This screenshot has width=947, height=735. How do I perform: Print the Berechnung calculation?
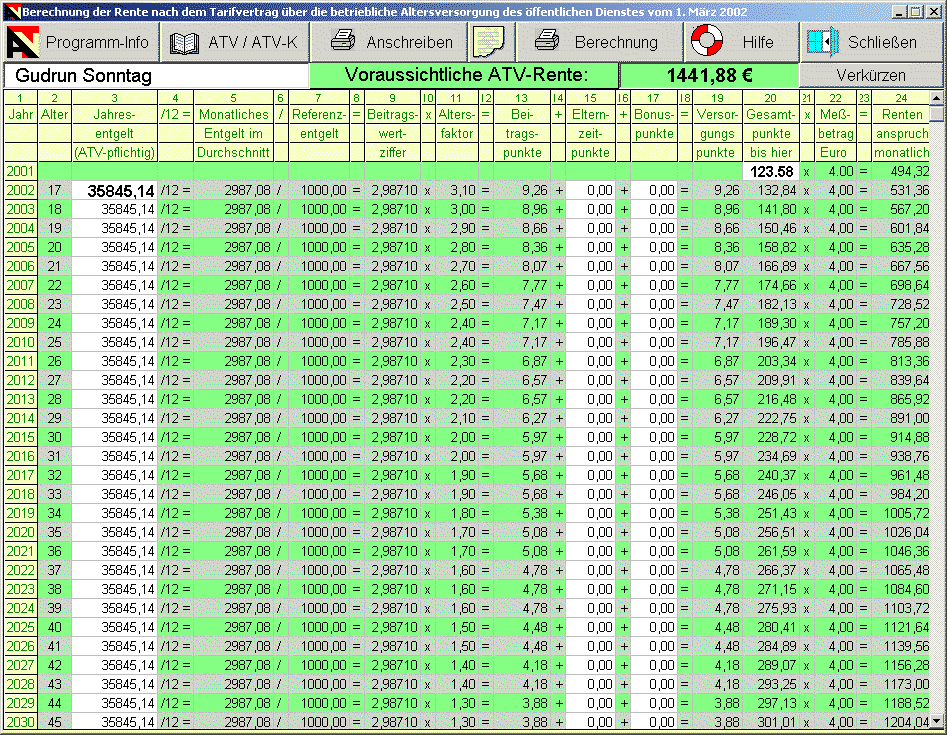600,42
